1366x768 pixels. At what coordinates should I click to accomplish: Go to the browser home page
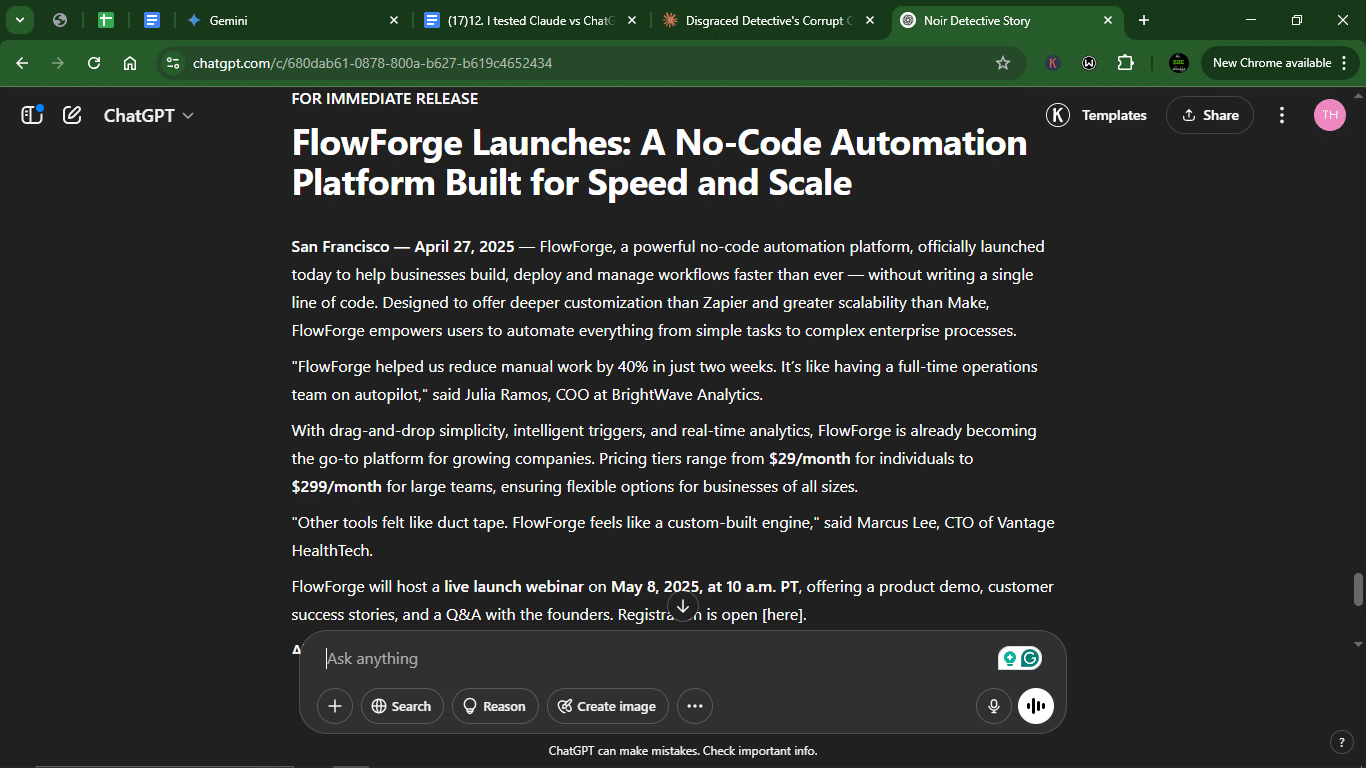(130, 63)
